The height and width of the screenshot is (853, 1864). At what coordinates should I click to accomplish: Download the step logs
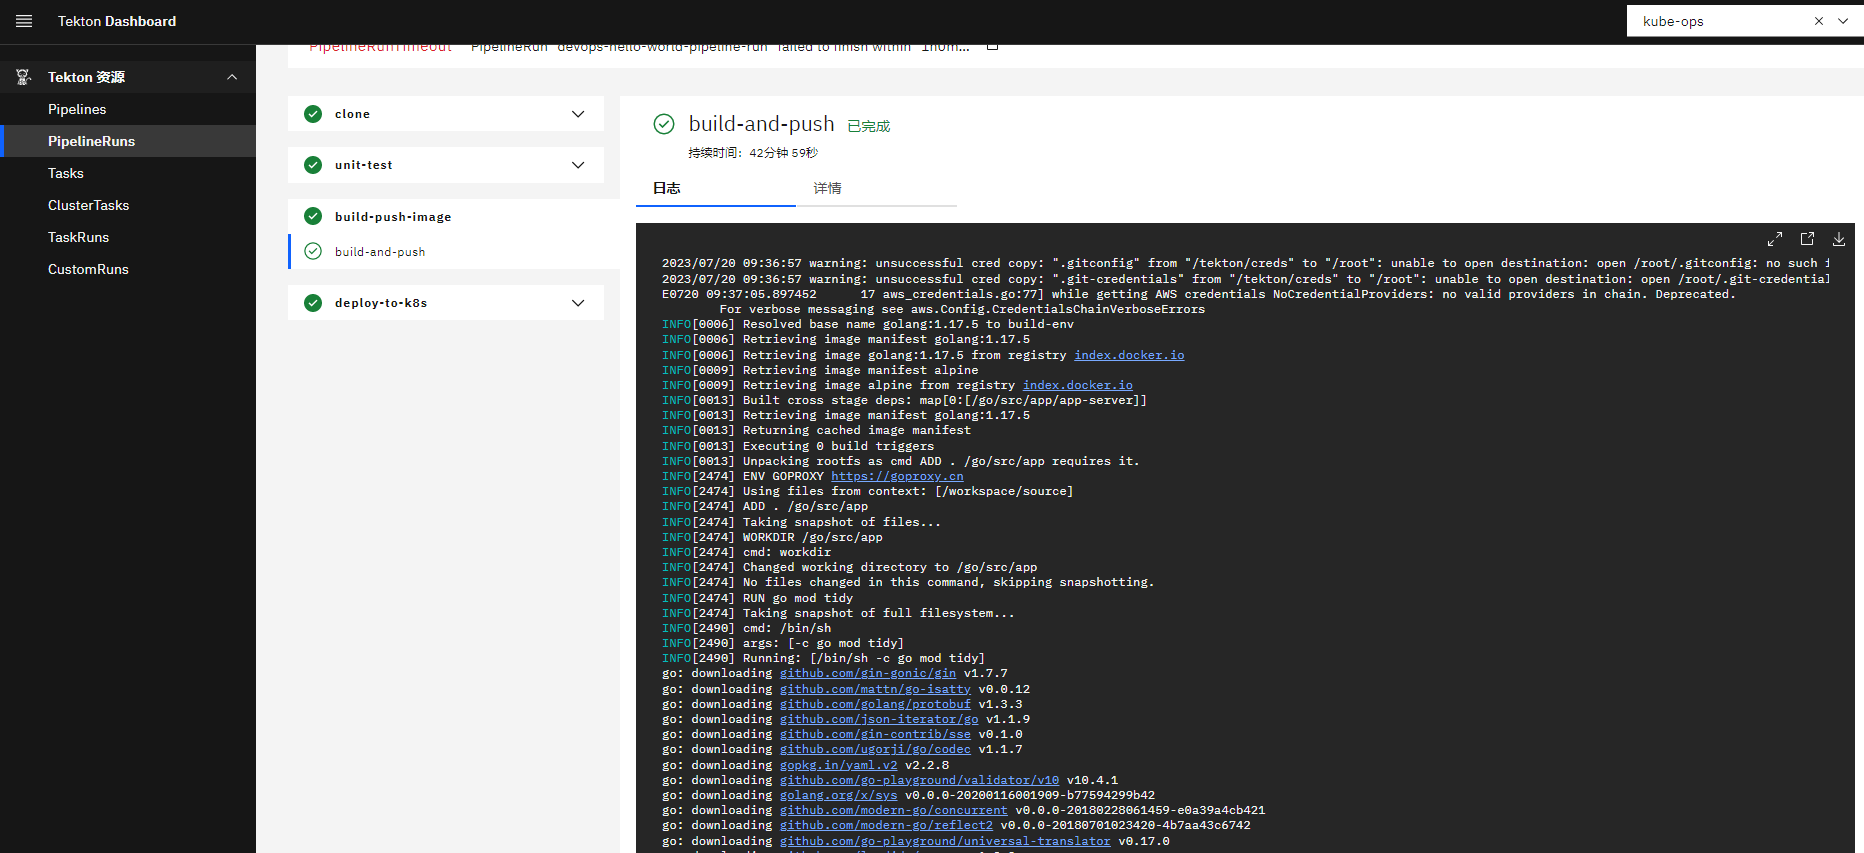point(1839,239)
